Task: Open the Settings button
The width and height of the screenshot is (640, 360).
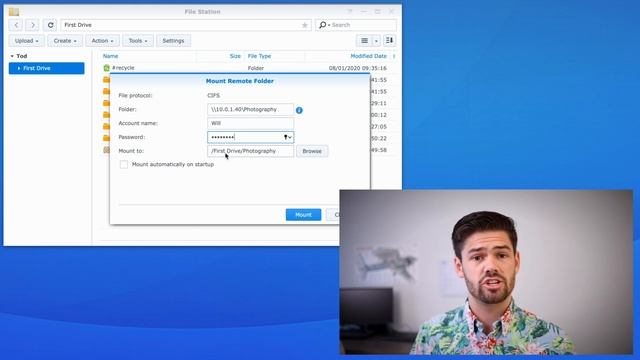Action: 173,41
